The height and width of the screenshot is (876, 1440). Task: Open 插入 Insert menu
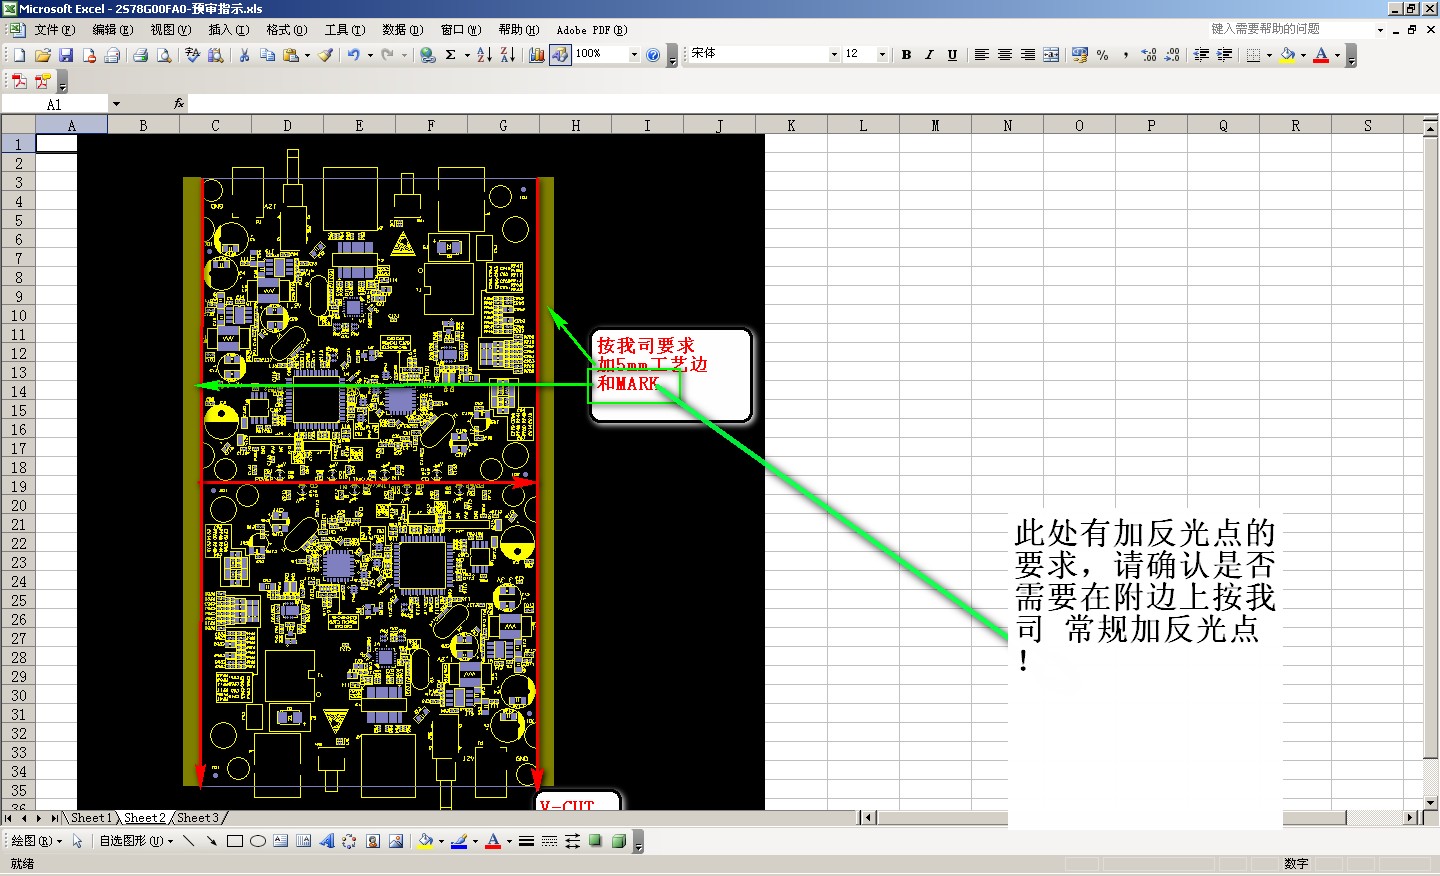tap(229, 30)
